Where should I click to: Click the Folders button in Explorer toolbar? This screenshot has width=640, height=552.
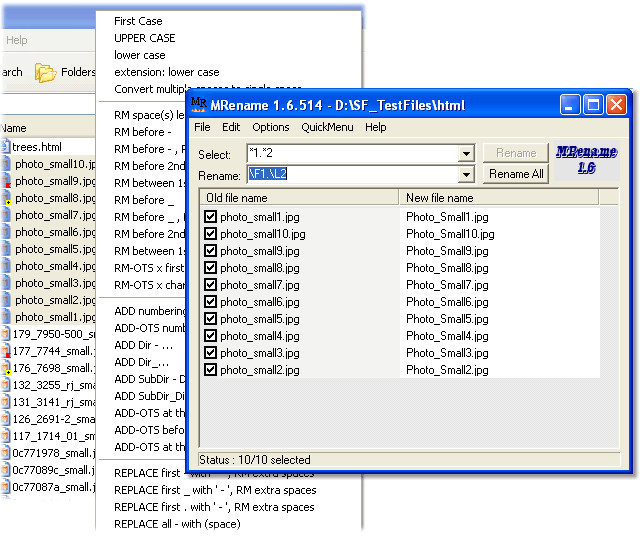[x=65, y=73]
